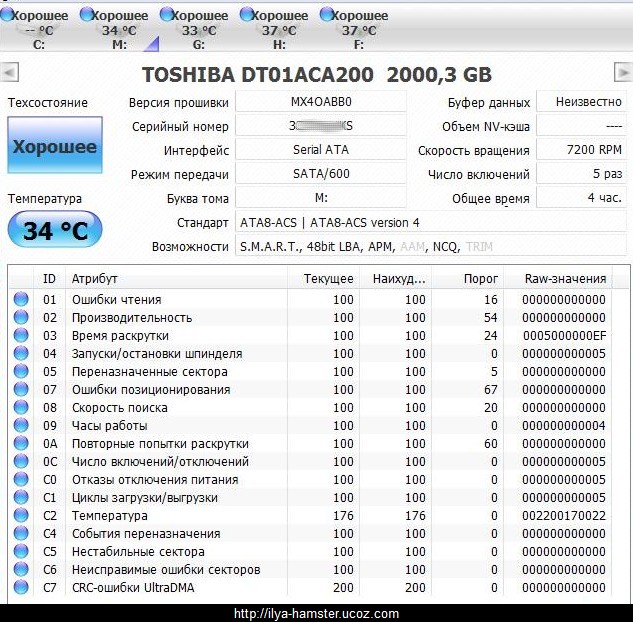Click the Наихуд... column header
This screenshot has width=633, height=622.
(x=395, y=279)
